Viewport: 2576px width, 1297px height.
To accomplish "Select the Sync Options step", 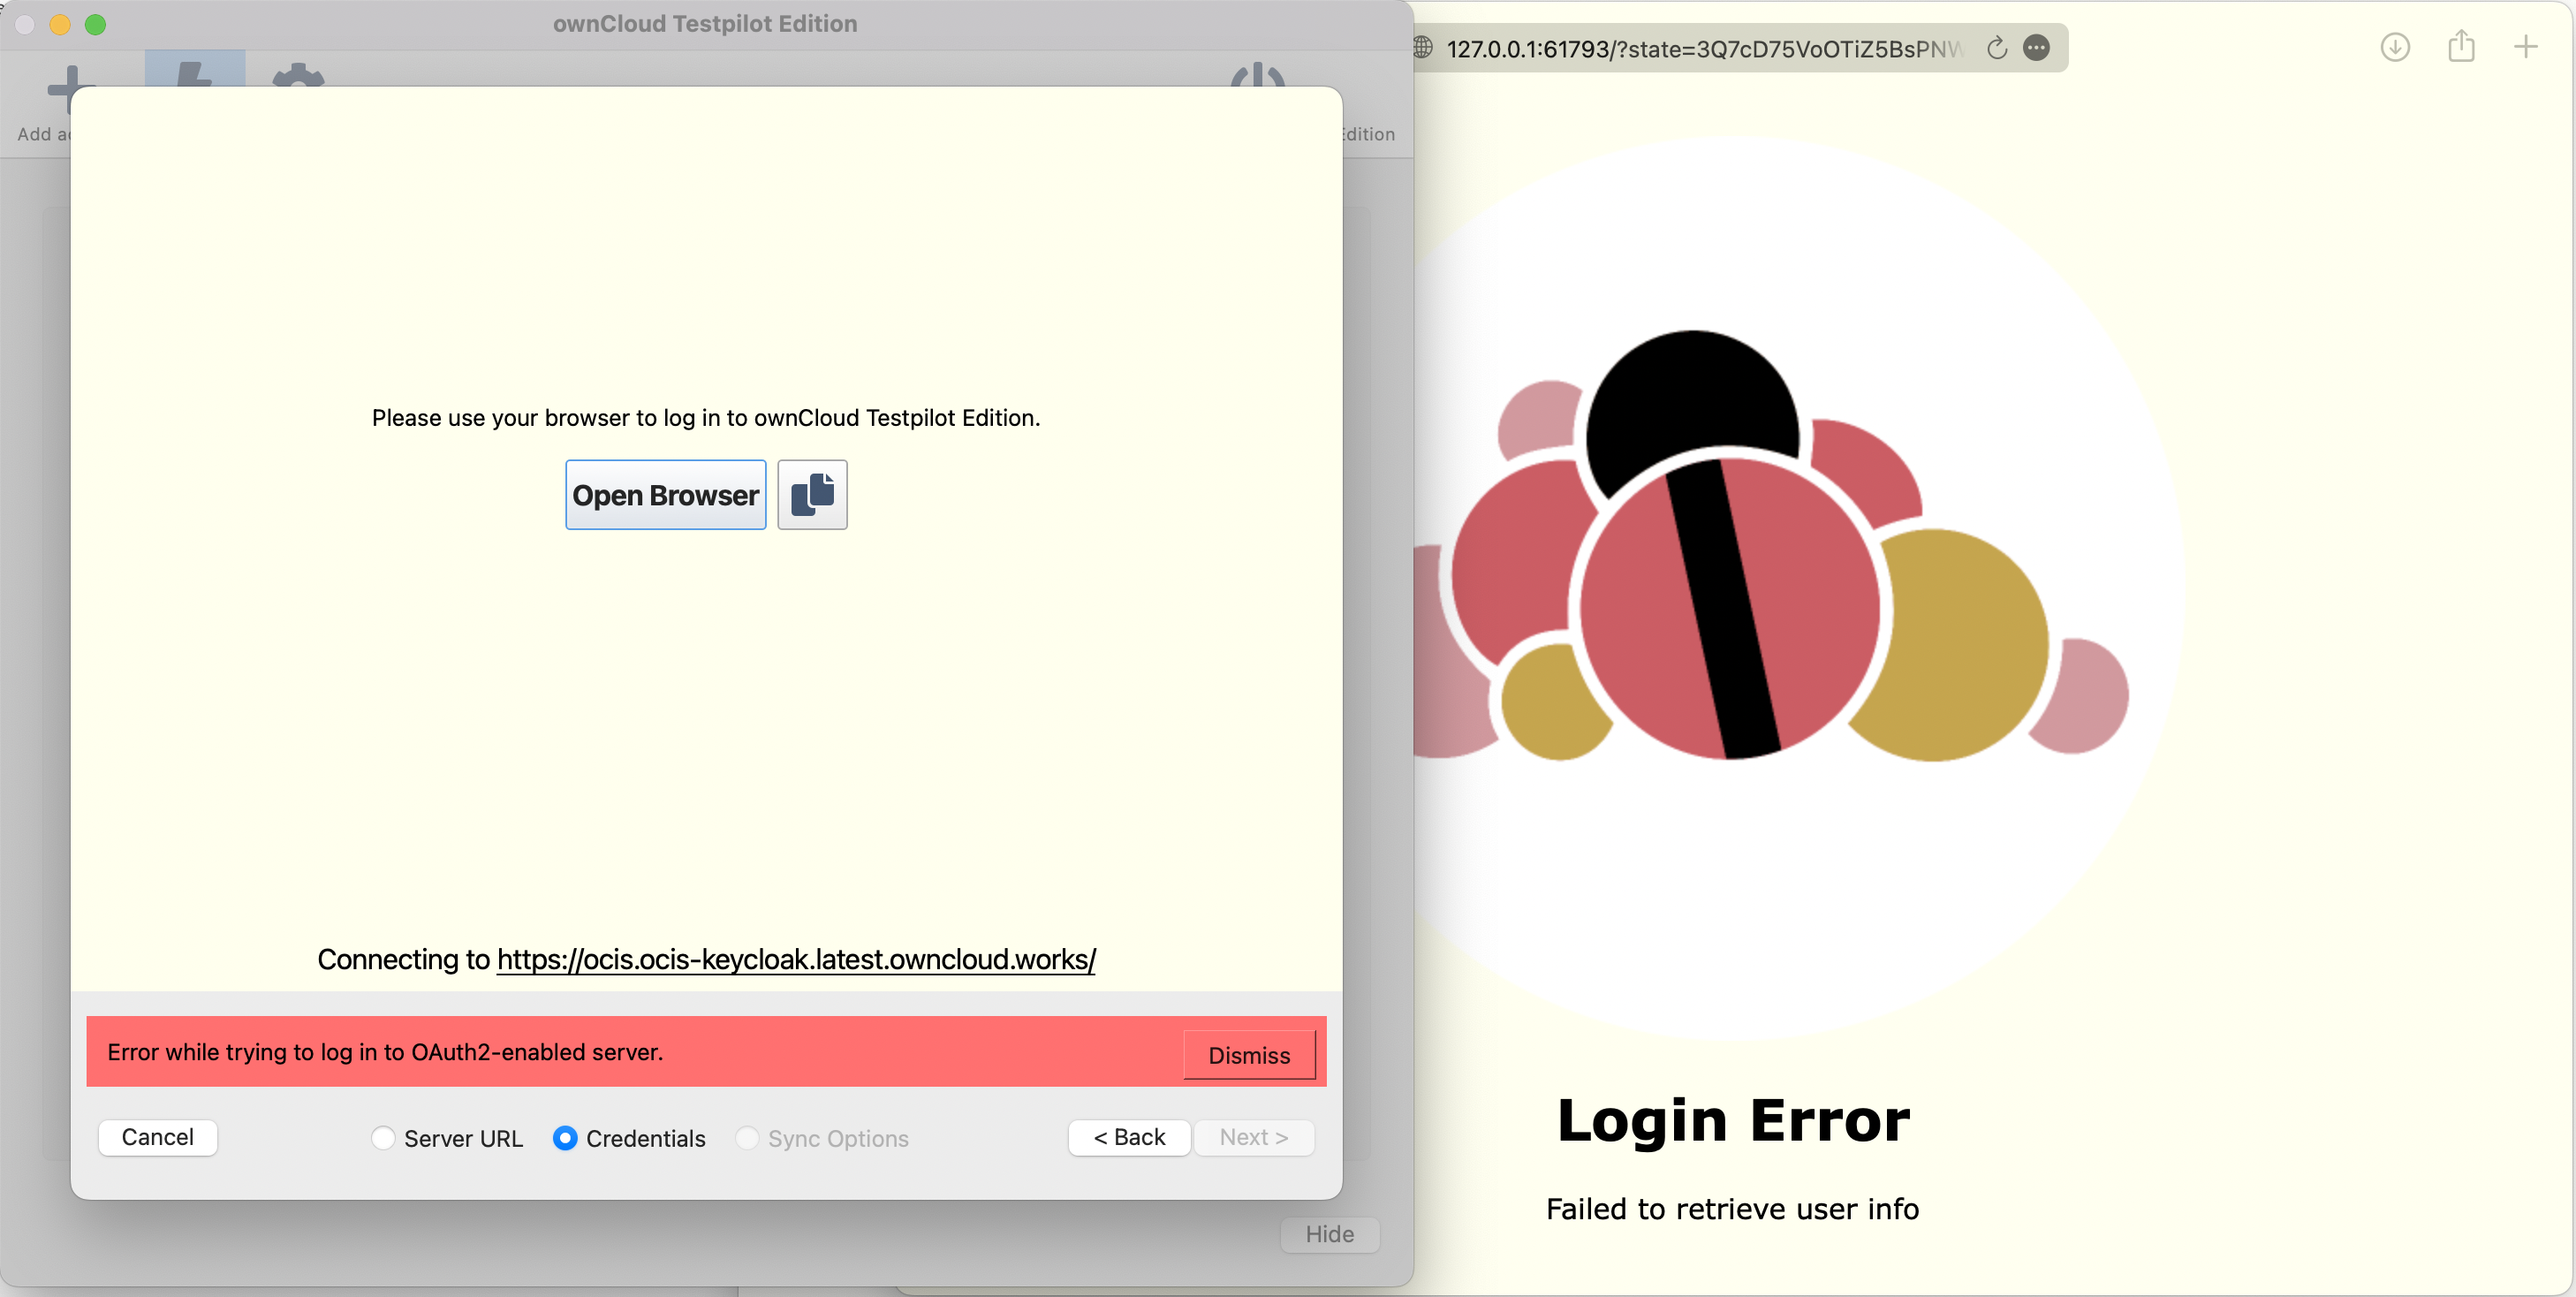I will (747, 1138).
